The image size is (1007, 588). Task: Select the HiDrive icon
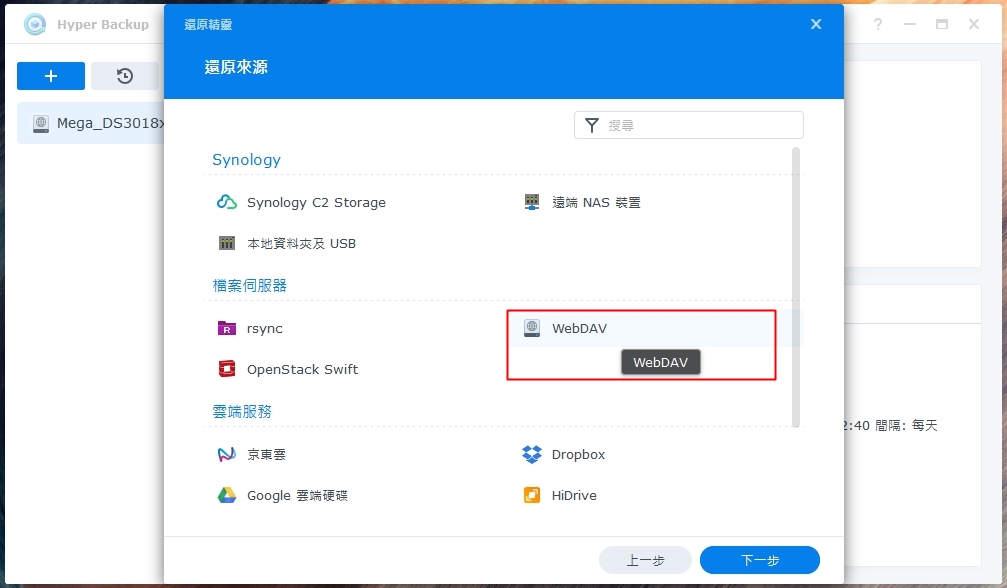[x=532, y=496]
